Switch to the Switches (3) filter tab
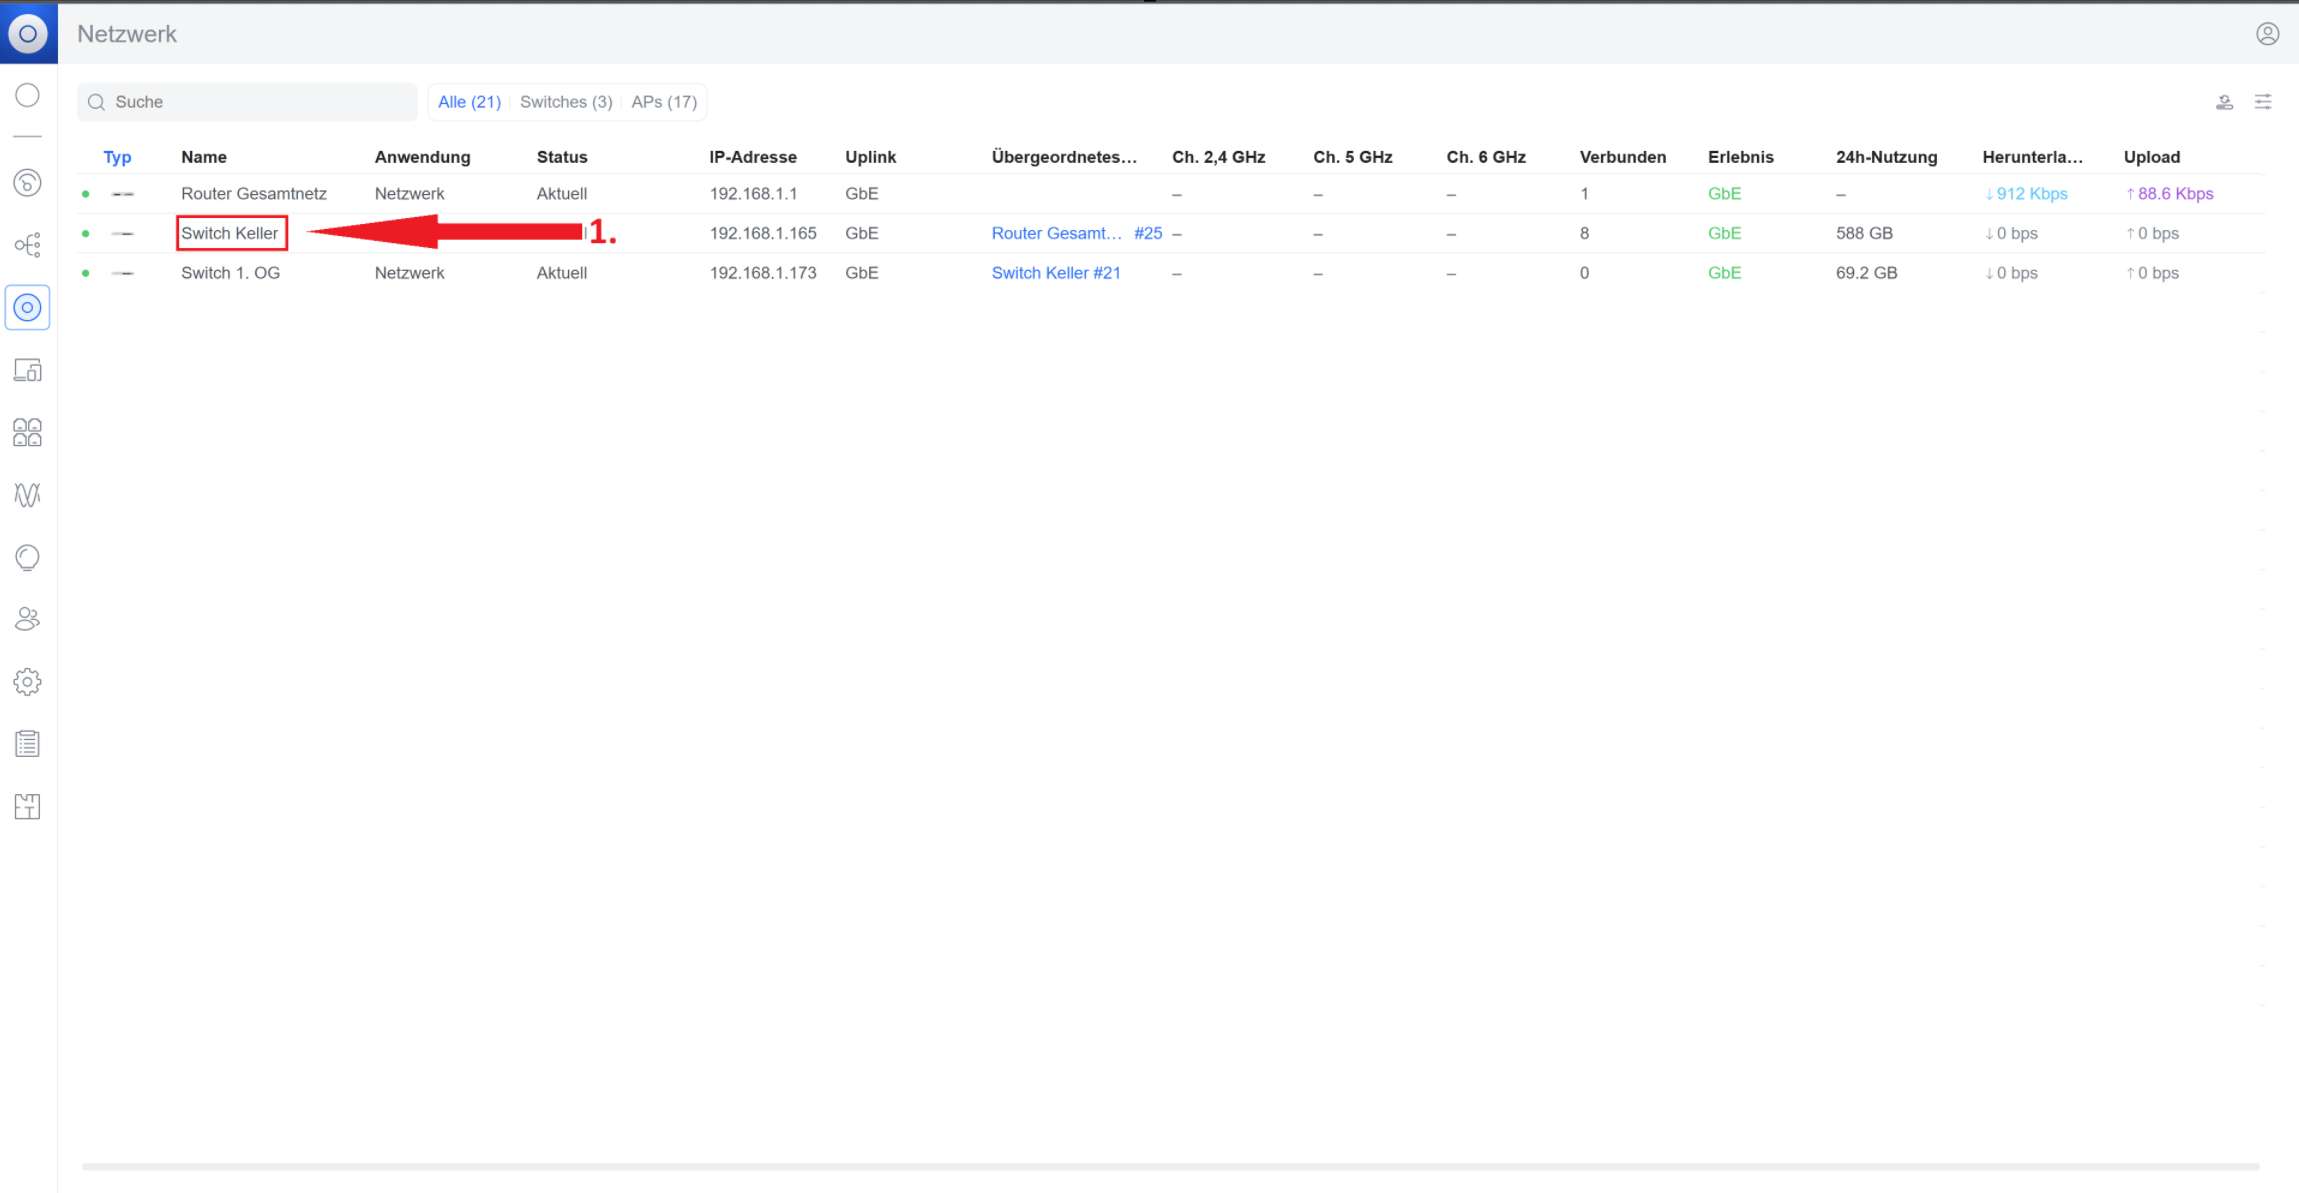2299x1193 pixels. coord(565,102)
